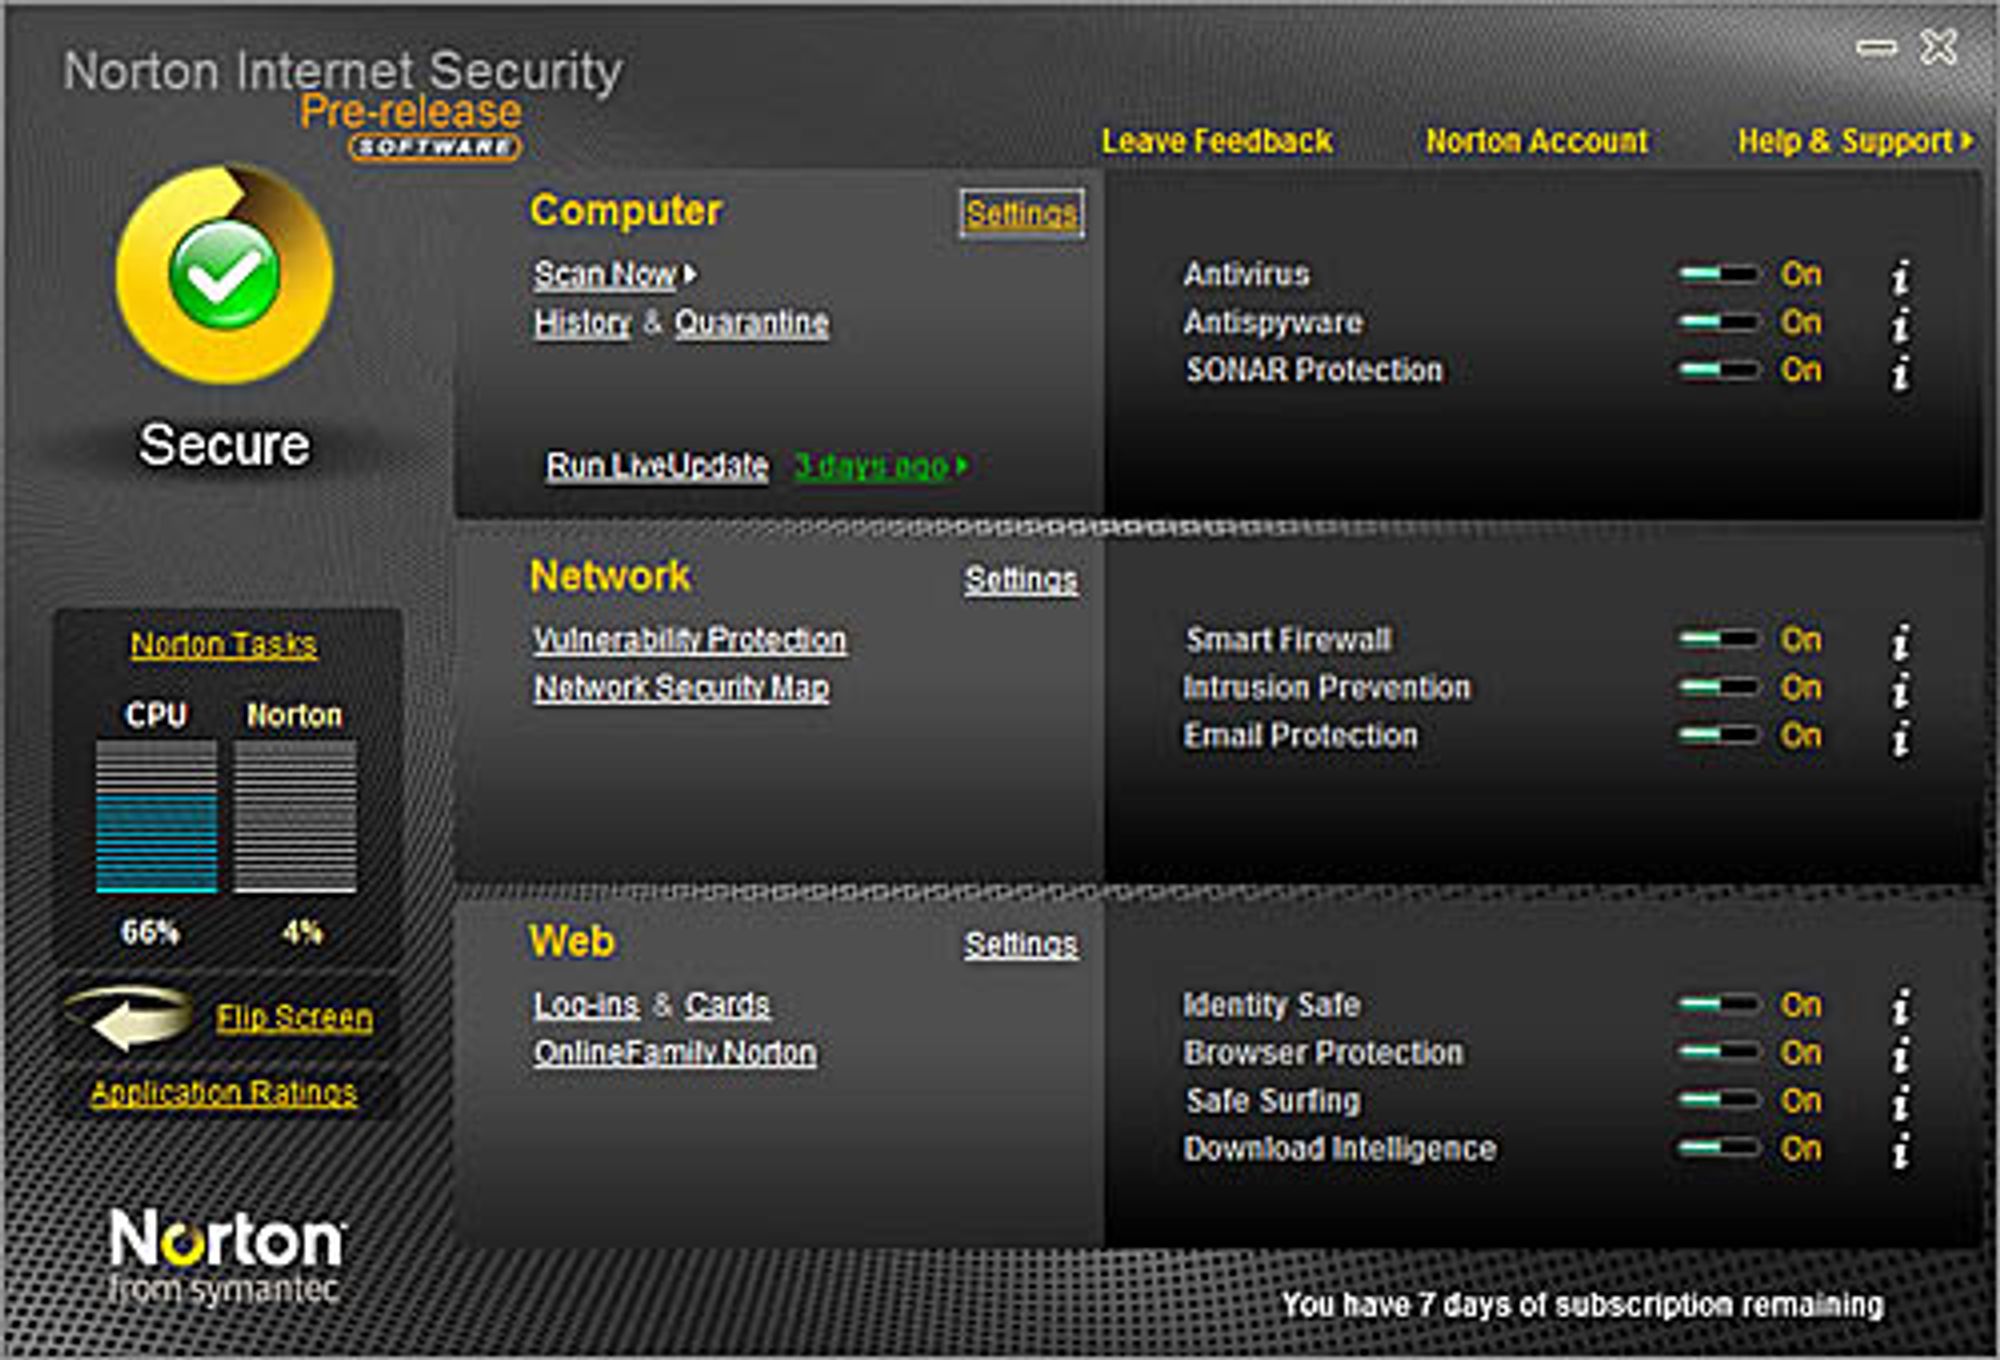The image size is (2000, 1360).
Task: Disable Browser Protection switch
Action: (1719, 1052)
